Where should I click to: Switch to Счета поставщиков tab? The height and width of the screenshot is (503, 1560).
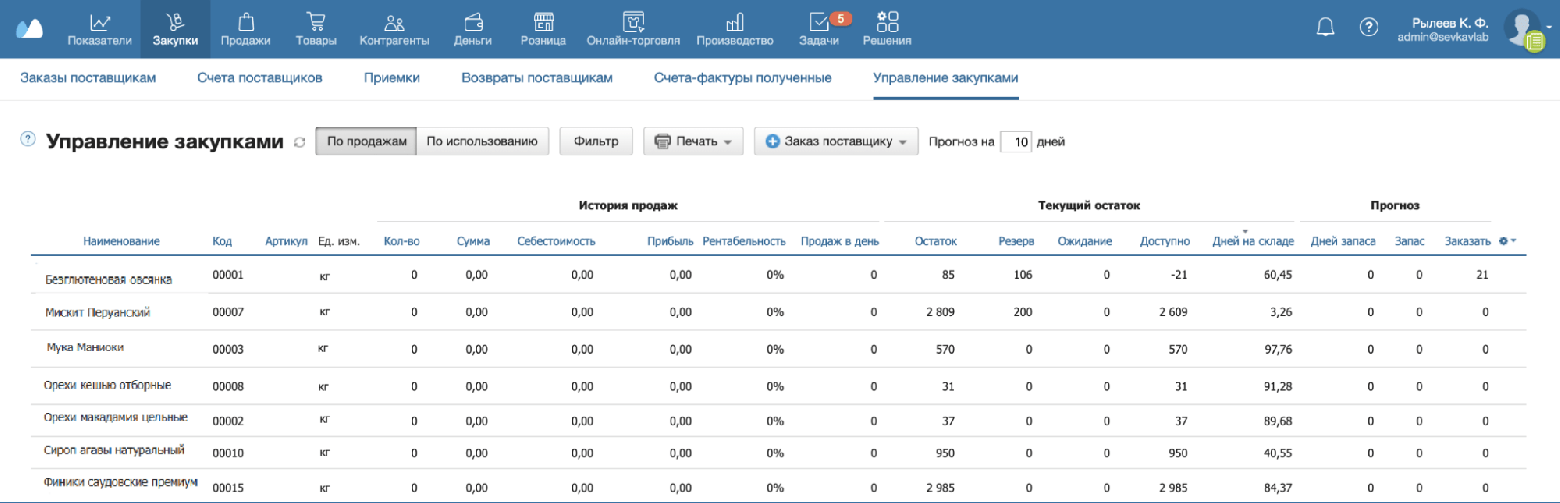[x=260, y=77]
